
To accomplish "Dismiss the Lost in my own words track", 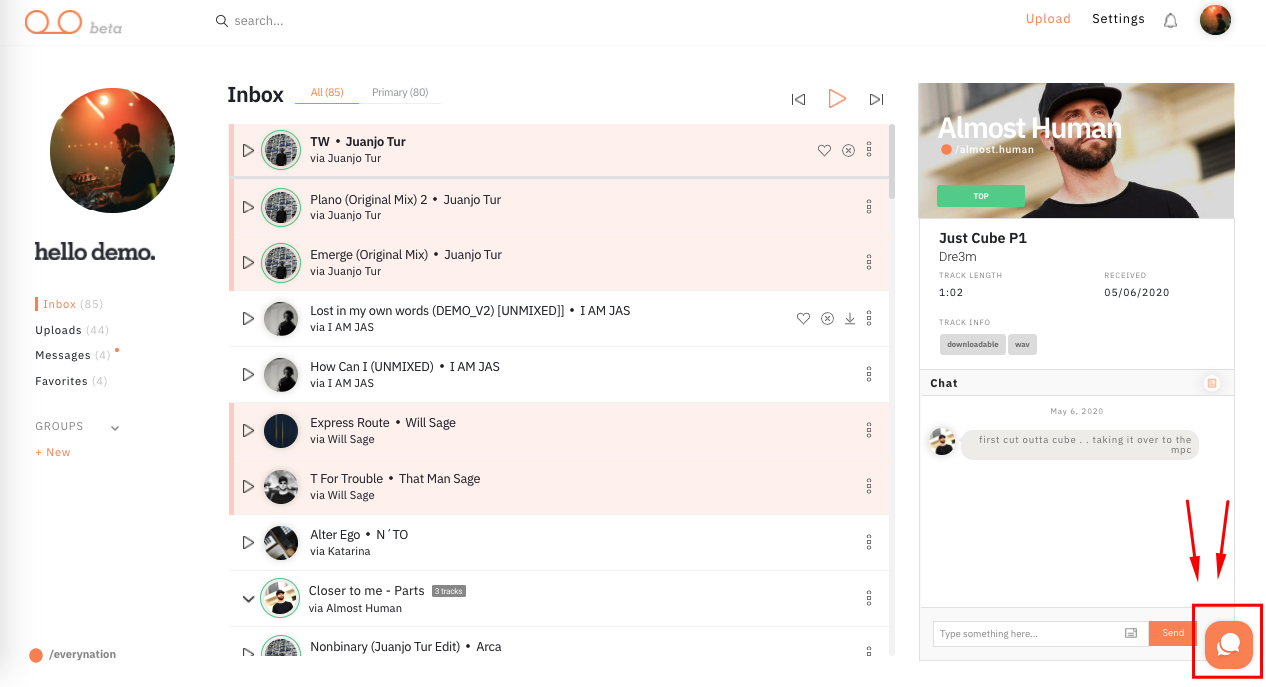I will pyautogui.click(x=827, y=319).
